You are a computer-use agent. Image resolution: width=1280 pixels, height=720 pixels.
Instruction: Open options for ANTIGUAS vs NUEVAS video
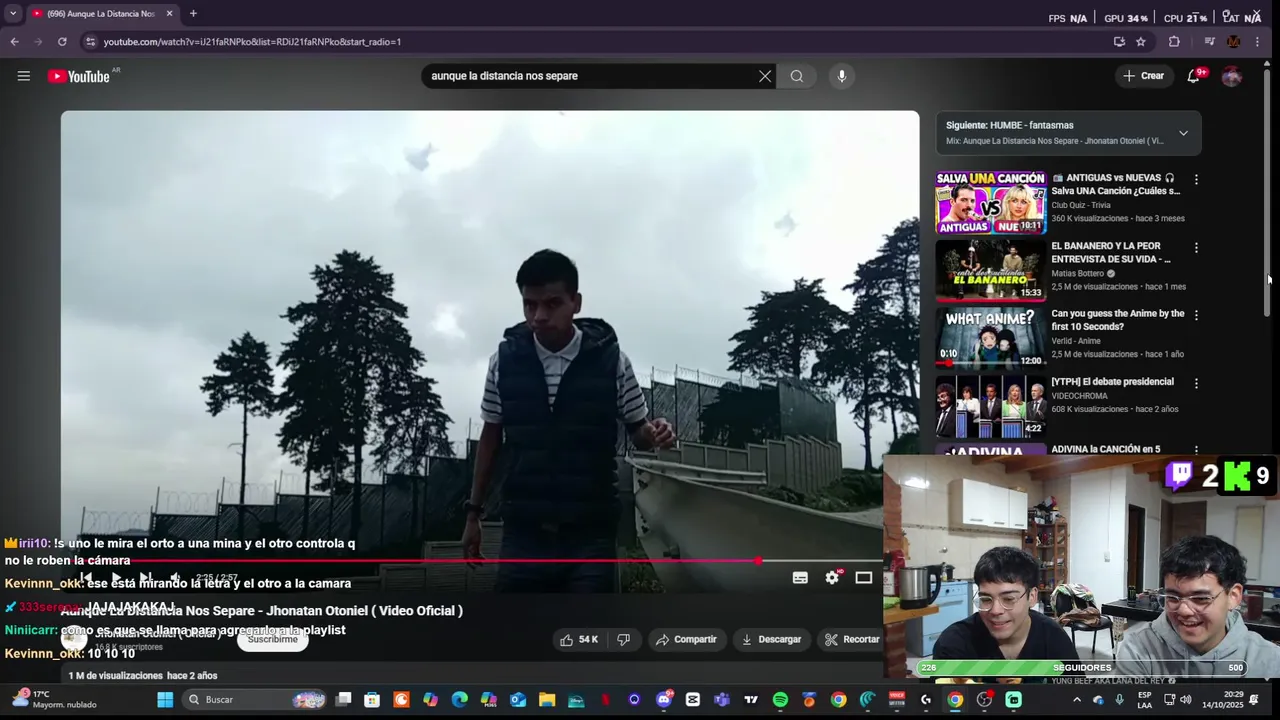[1196, 180]
